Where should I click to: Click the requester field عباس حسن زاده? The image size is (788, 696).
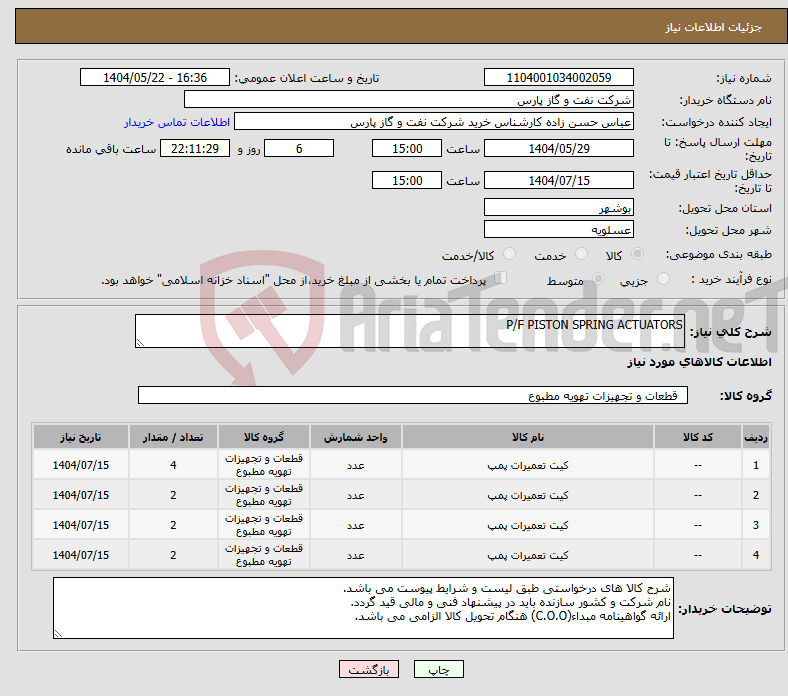tap(434, 122)
